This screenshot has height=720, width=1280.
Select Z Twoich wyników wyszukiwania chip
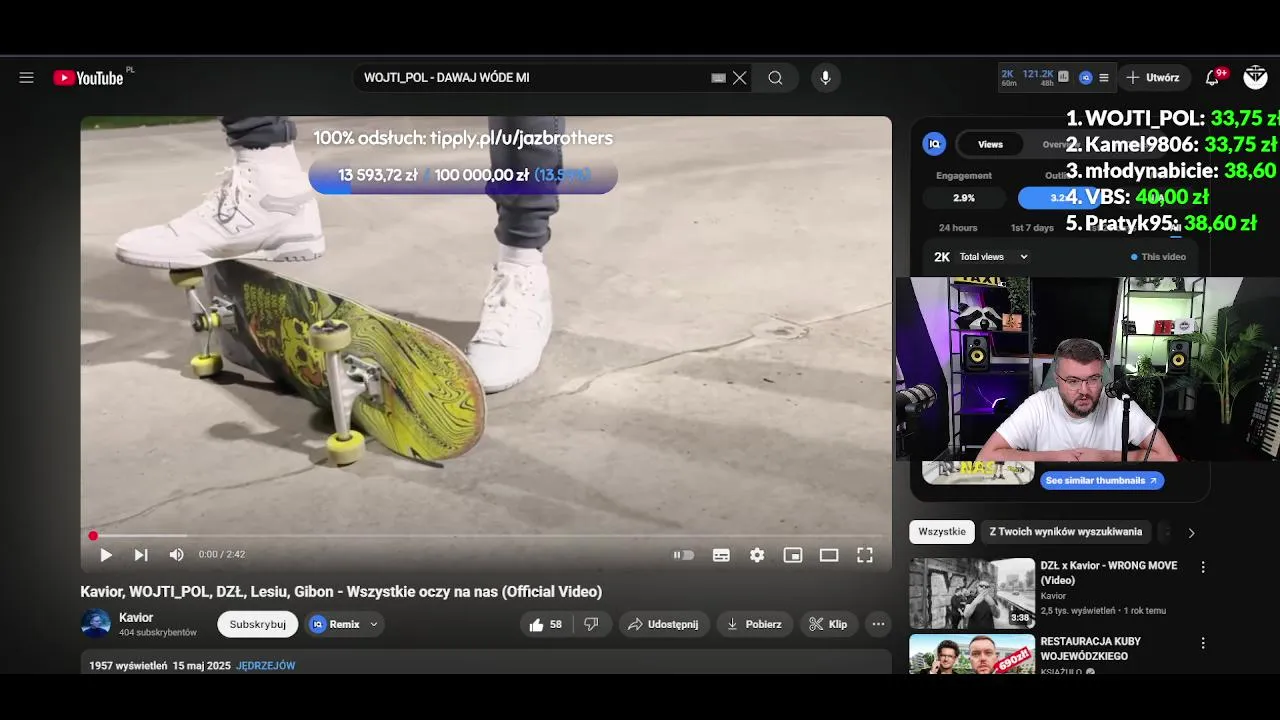tap(1065, 532)
